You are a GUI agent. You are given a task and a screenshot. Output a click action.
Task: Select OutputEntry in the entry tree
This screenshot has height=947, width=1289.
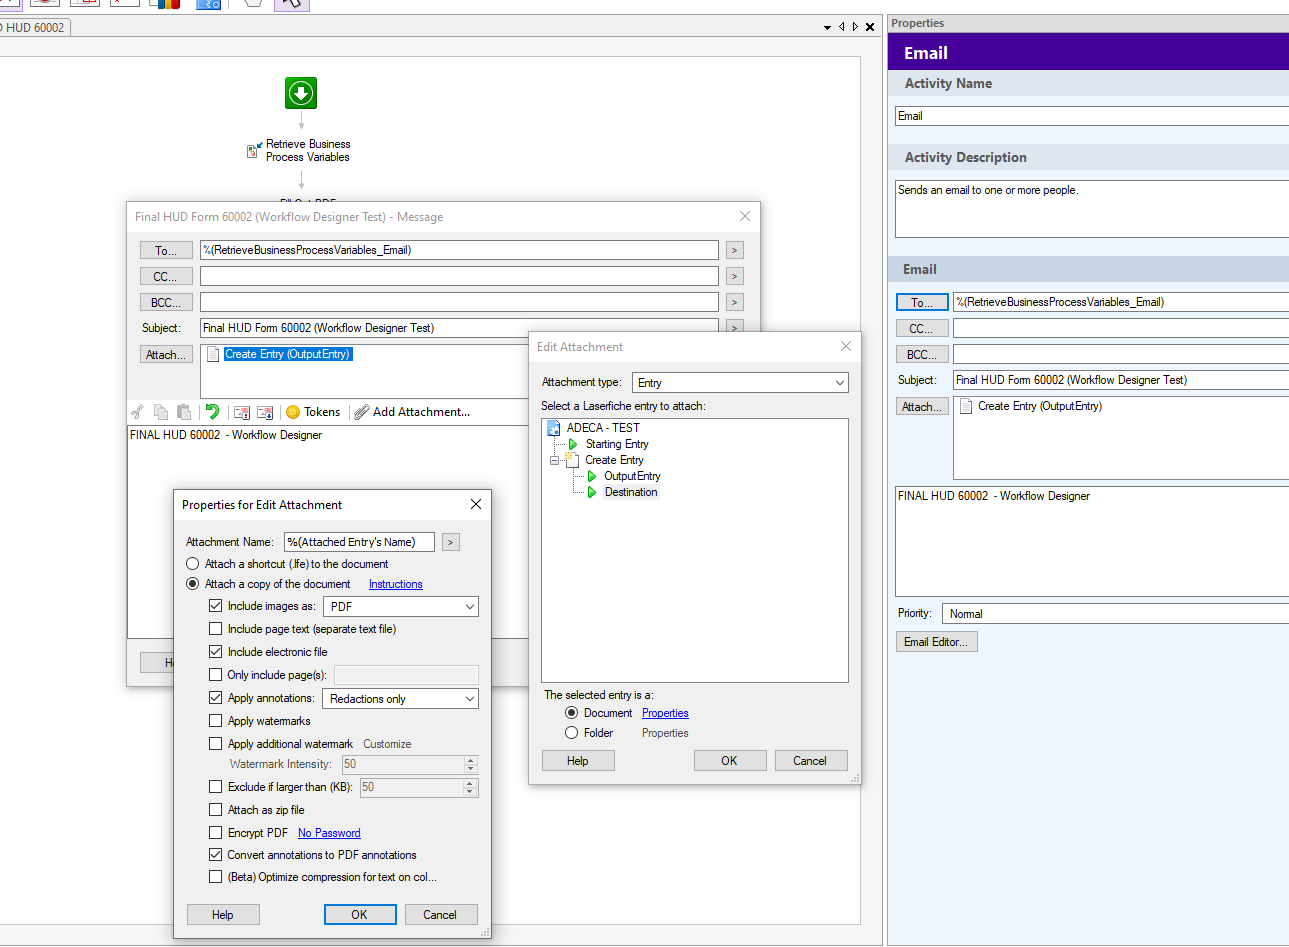point(631,476)
